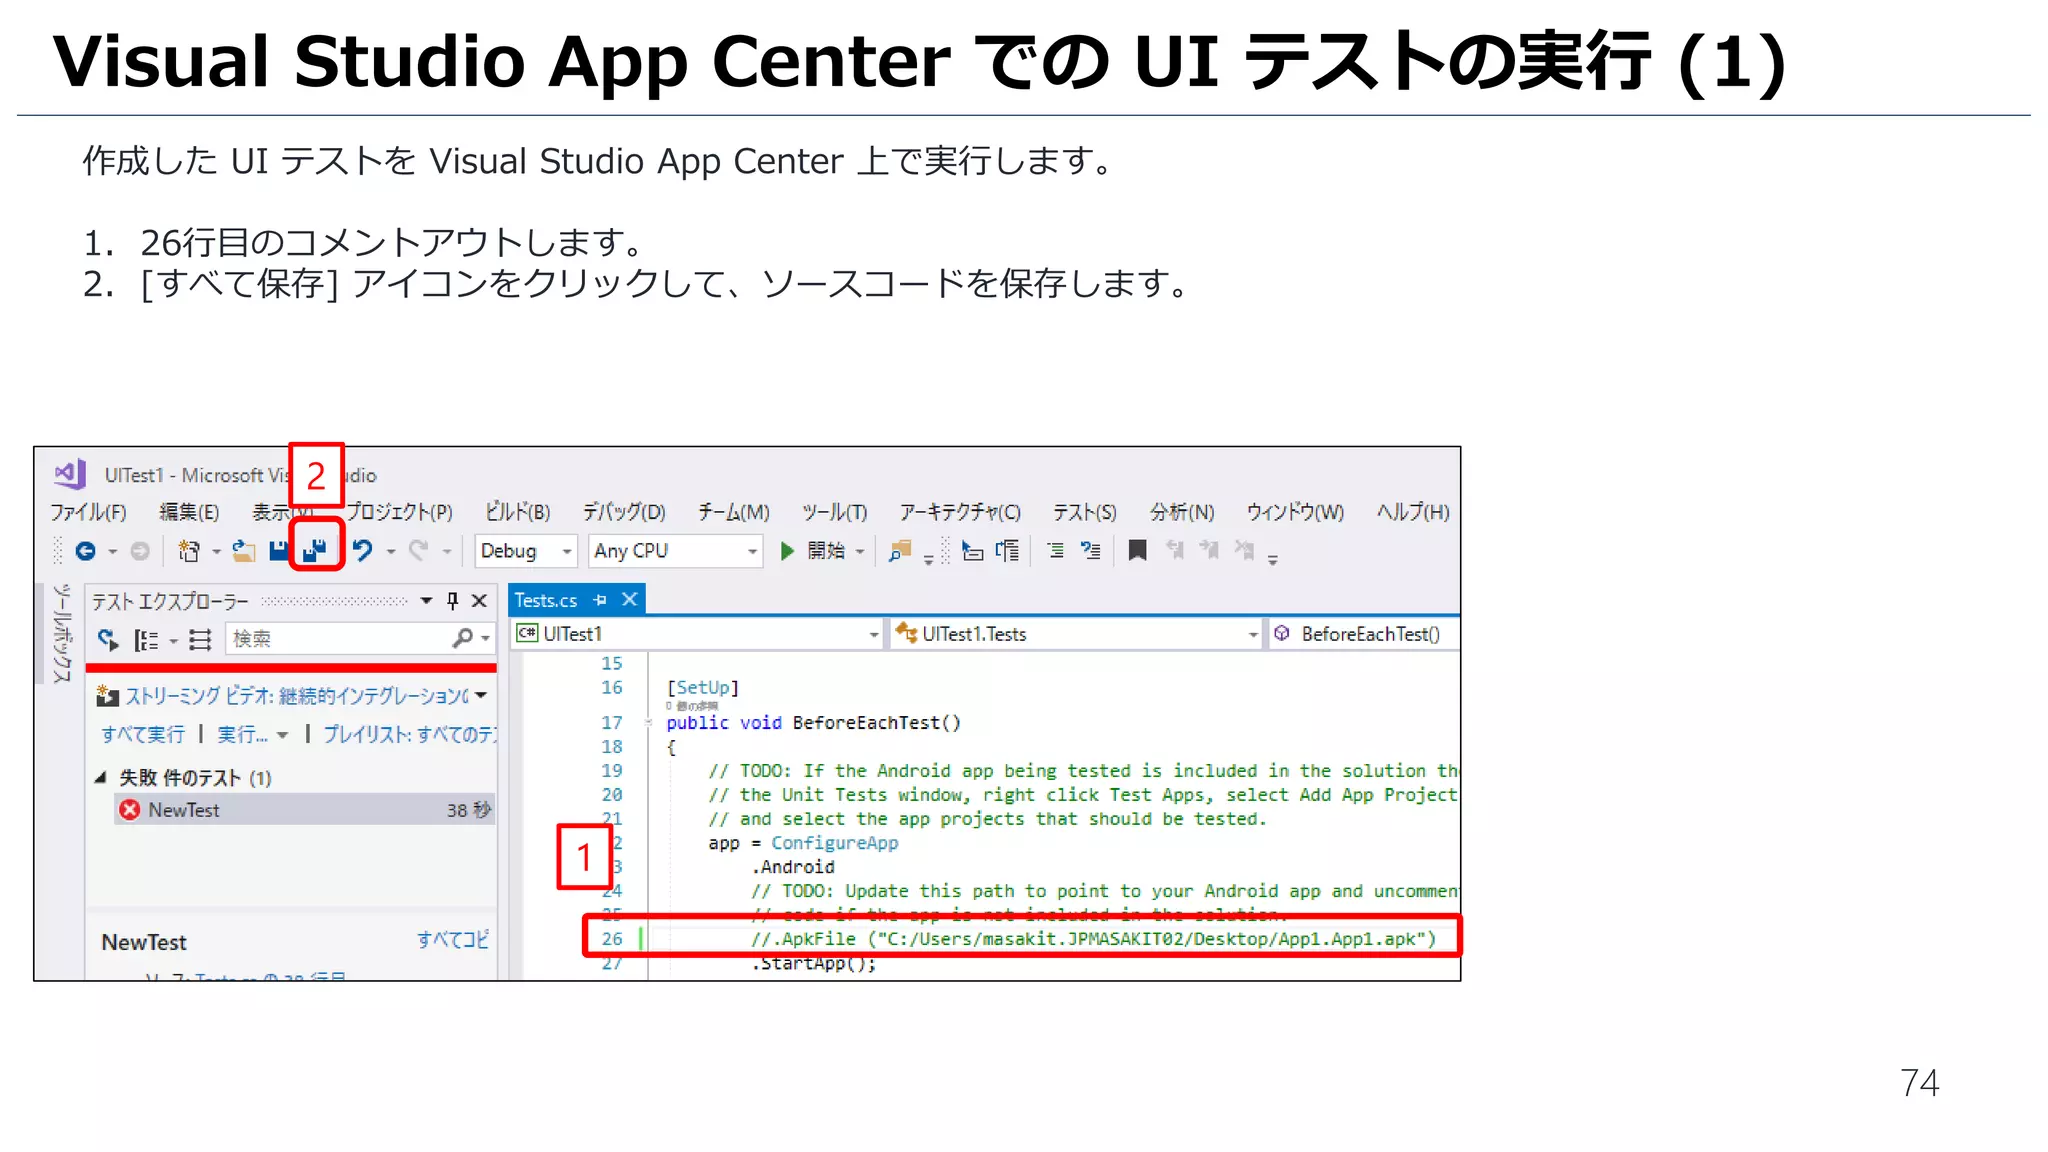Image resolution: width=2048 pixels, height=1152 pixels.
Task: Click the Navigate Backward arrow icon
Action: coord(86,551)
